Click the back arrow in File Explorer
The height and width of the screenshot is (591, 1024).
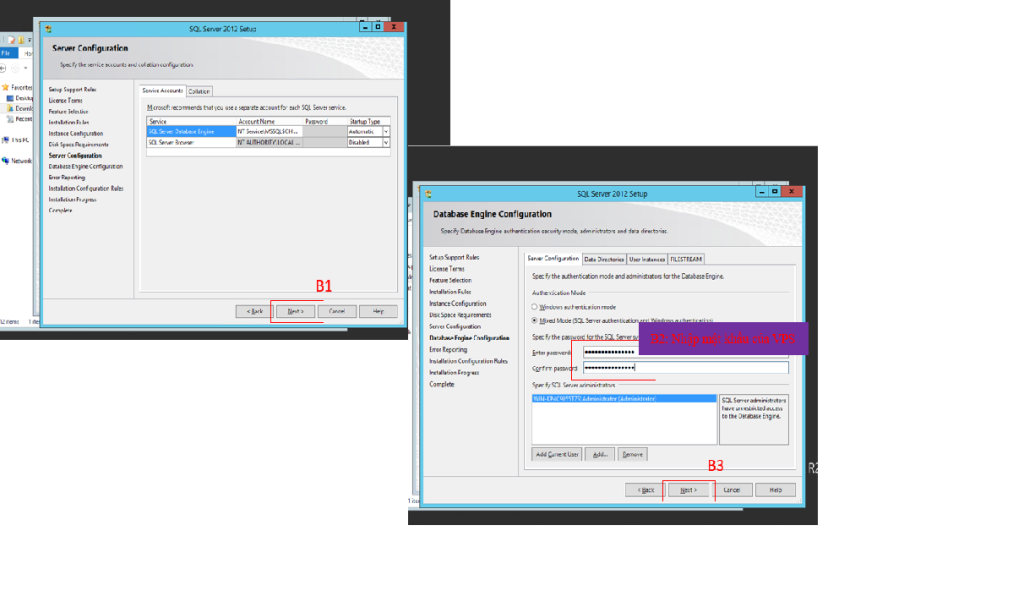[x=3, y=68]
